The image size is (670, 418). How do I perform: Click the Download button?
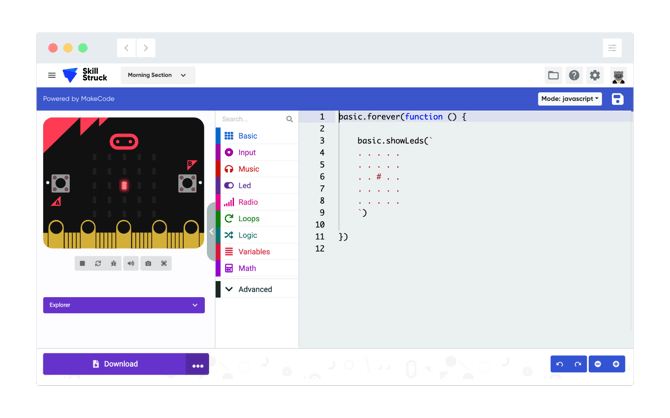(114, 364)
